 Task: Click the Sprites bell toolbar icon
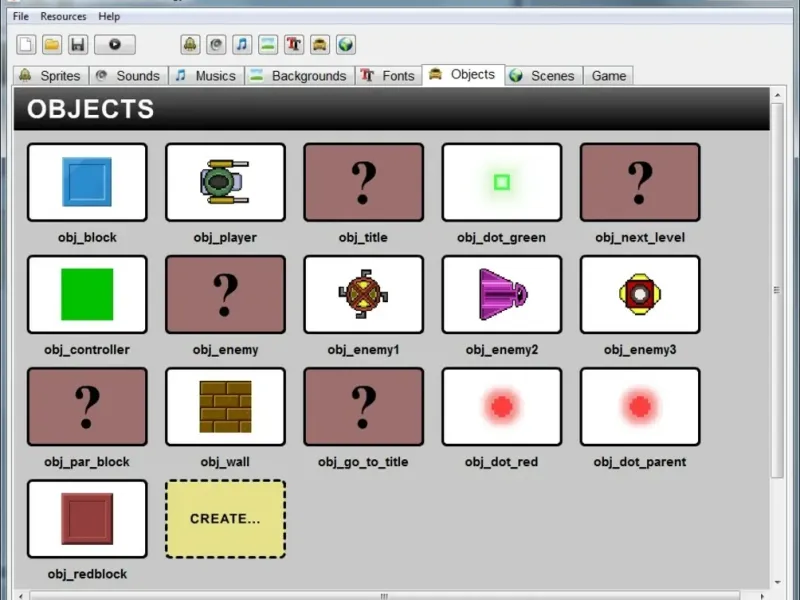click(190, 45)
